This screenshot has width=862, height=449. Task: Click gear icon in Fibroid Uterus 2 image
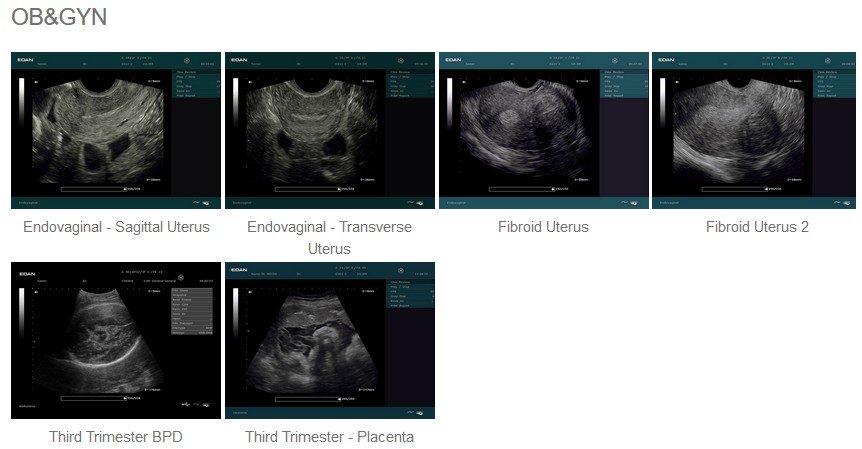click(828, 60)
